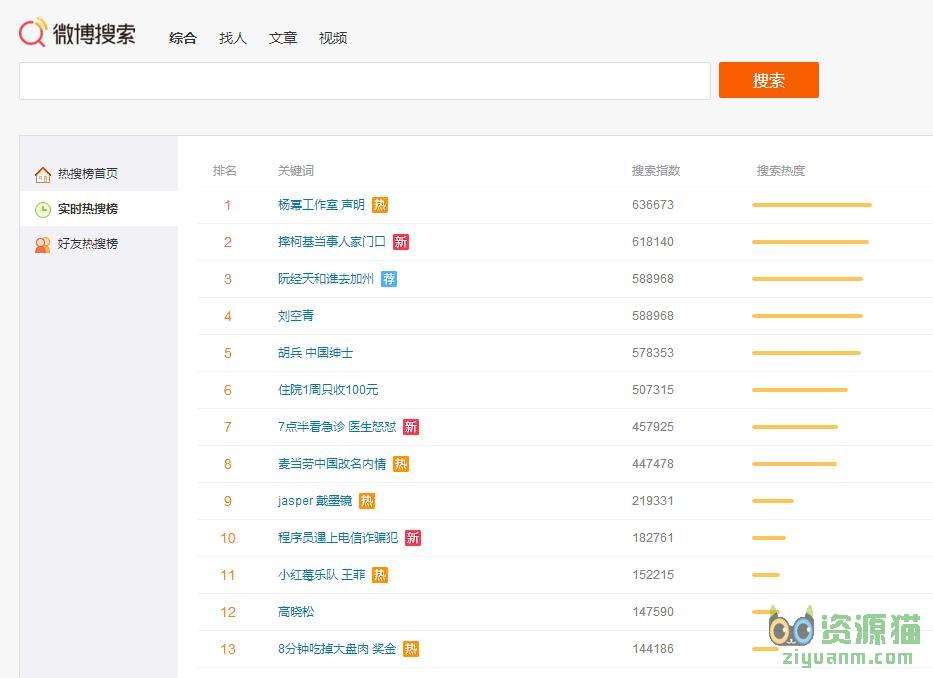
Task: Focus the Weibo search input box
Action: point(365,81)
